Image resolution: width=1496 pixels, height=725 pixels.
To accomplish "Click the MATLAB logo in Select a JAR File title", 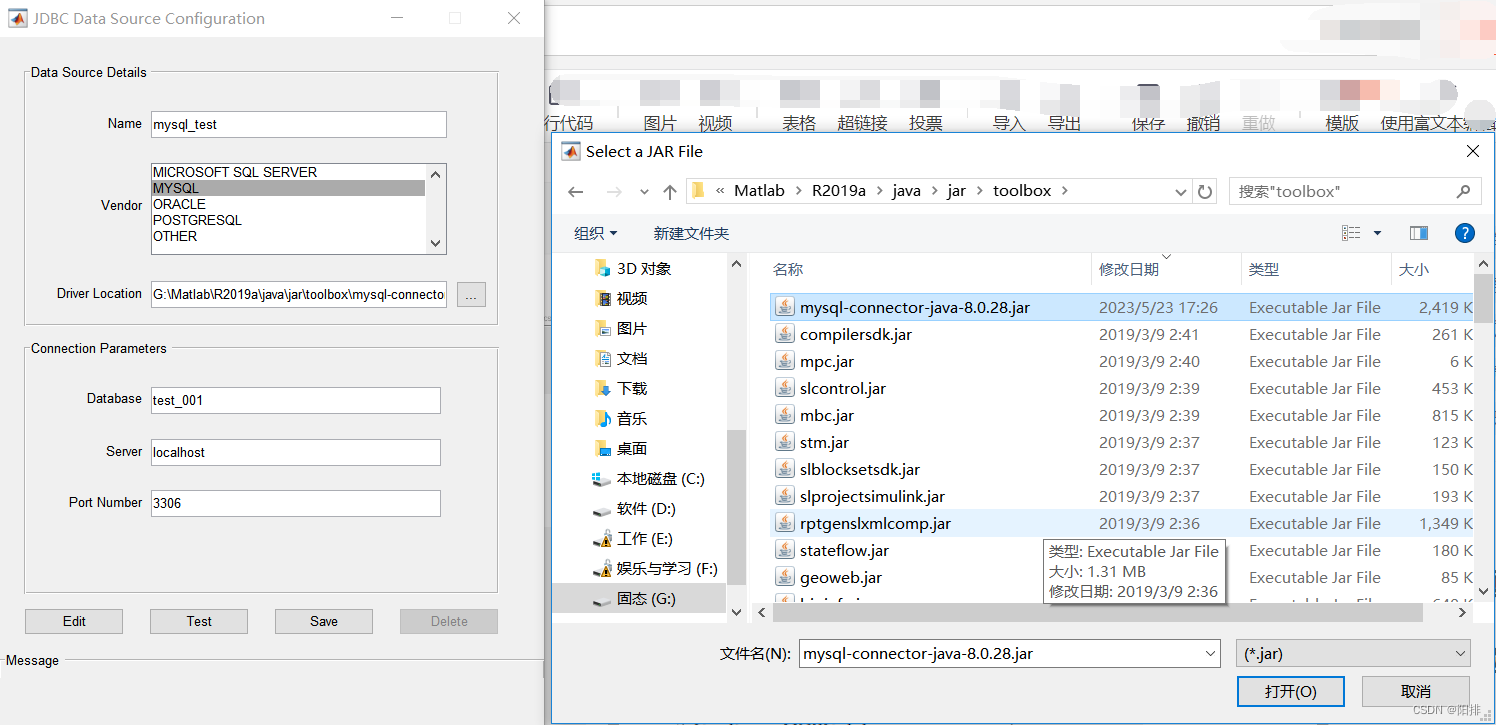I will (x=571, y=152).
